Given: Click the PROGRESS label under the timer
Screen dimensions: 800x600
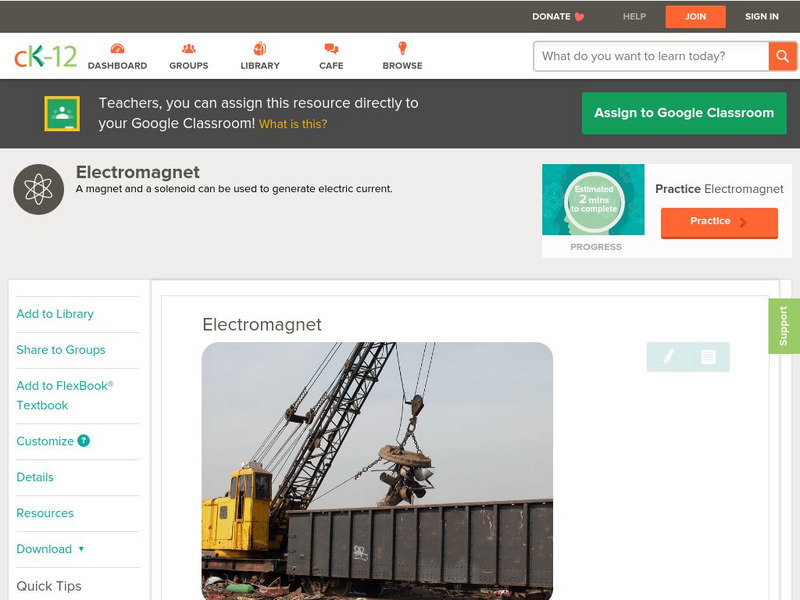Looking at the screenshot, I should click(x=596, y=247).
